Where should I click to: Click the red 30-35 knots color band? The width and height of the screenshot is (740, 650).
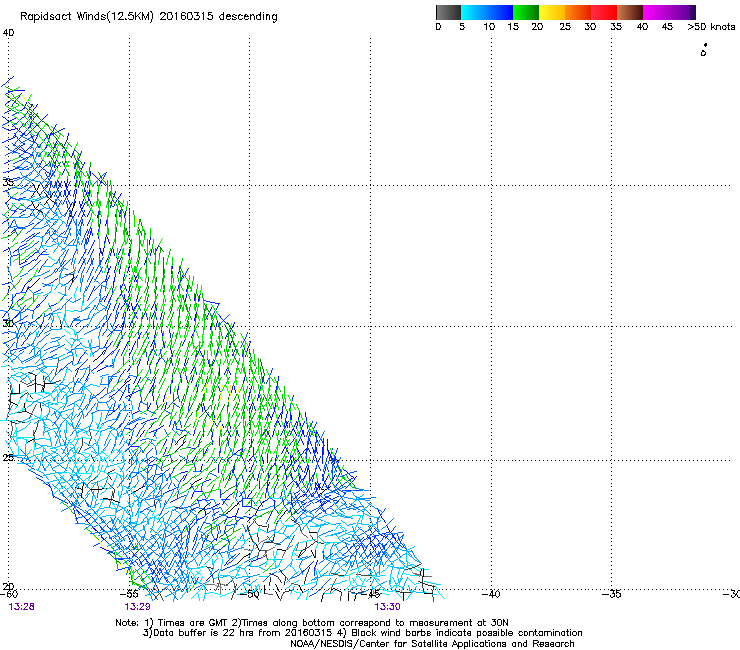tap(604, 12)
